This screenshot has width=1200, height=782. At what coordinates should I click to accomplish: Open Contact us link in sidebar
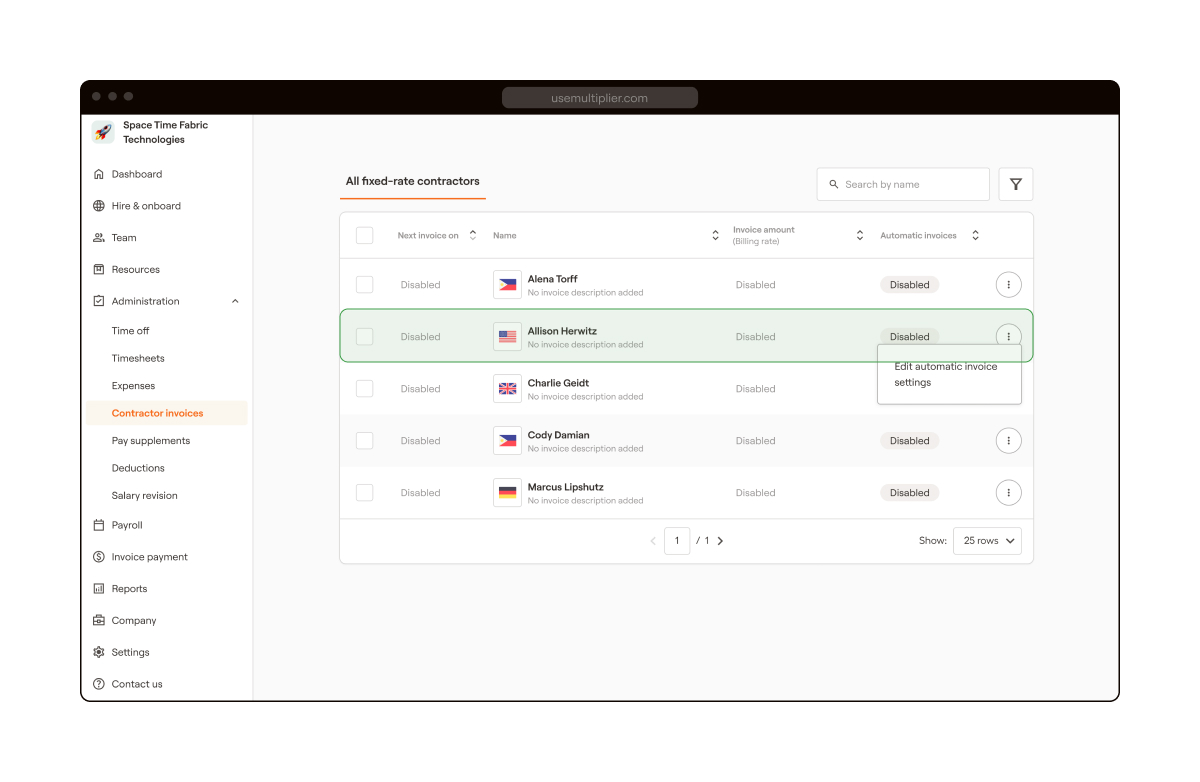pos(137,684)
